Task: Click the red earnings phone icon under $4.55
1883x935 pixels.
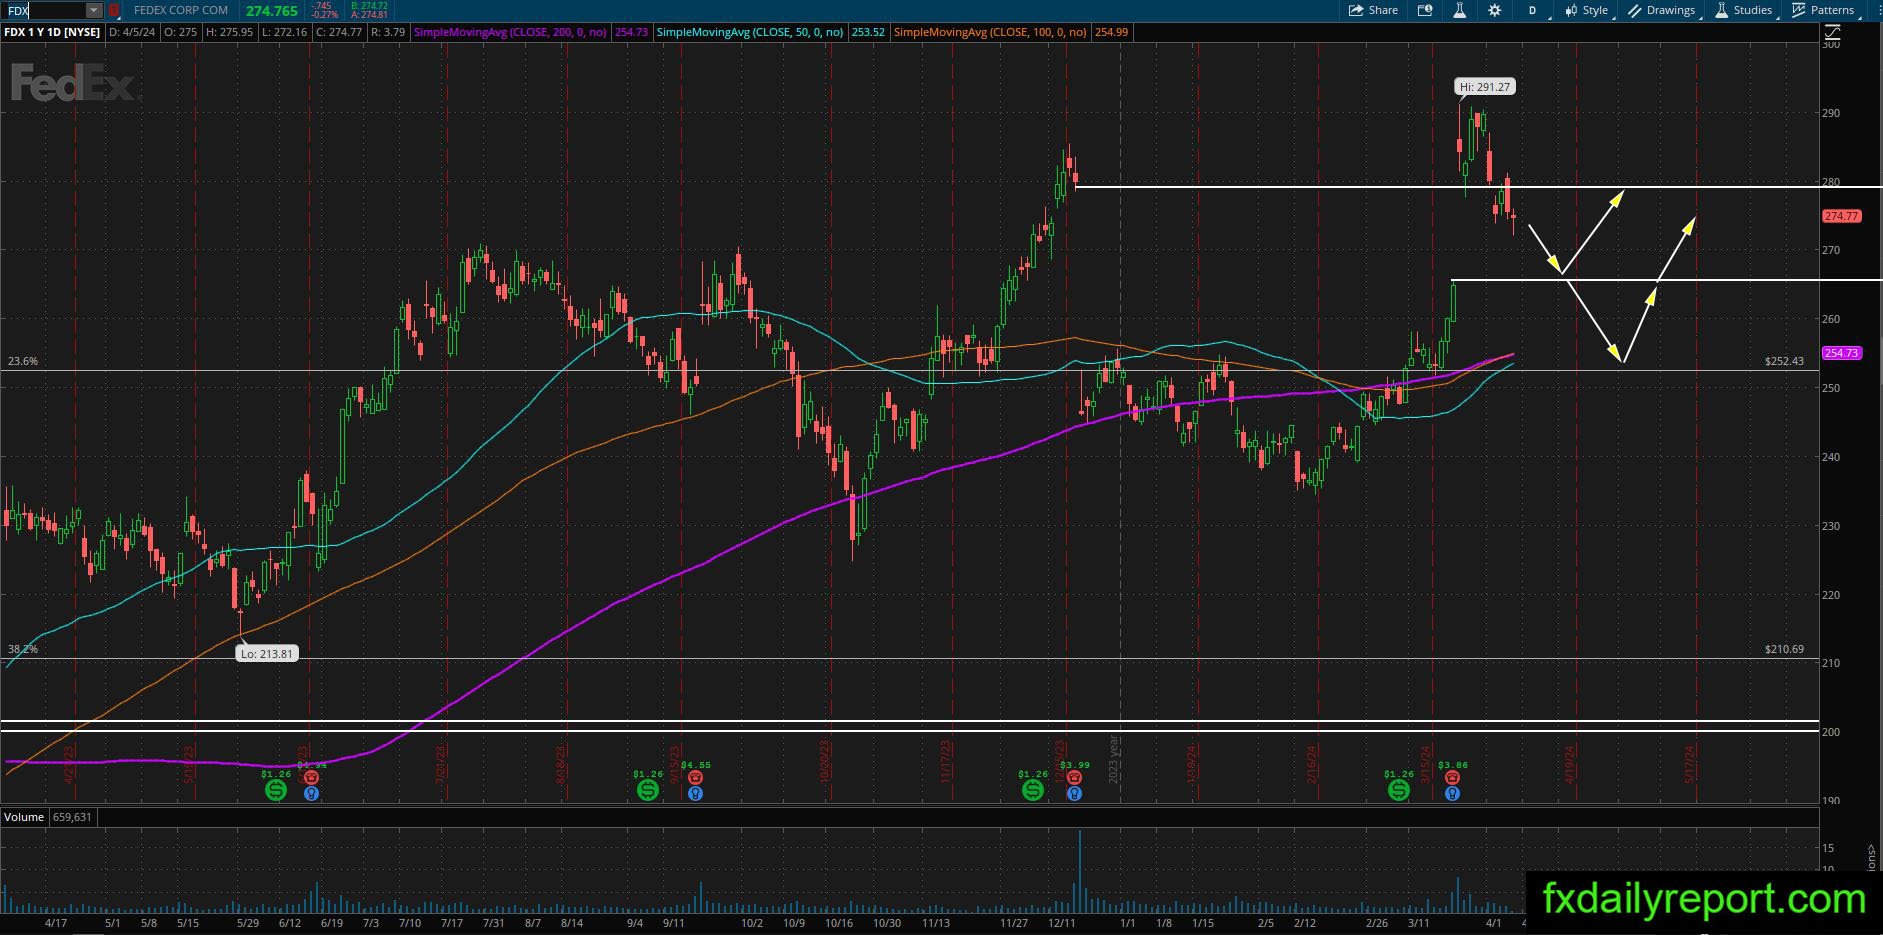Action: click(x=696, y=777)
